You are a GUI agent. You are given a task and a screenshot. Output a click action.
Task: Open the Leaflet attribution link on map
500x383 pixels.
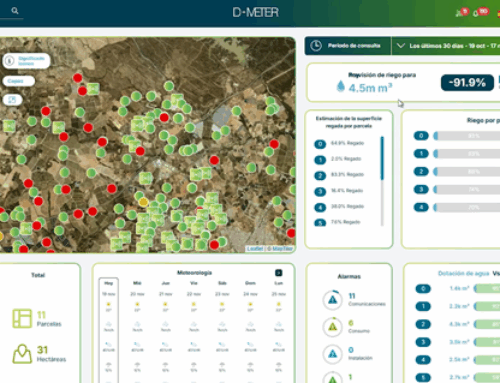pyautogui.click(x=255, y=249)
